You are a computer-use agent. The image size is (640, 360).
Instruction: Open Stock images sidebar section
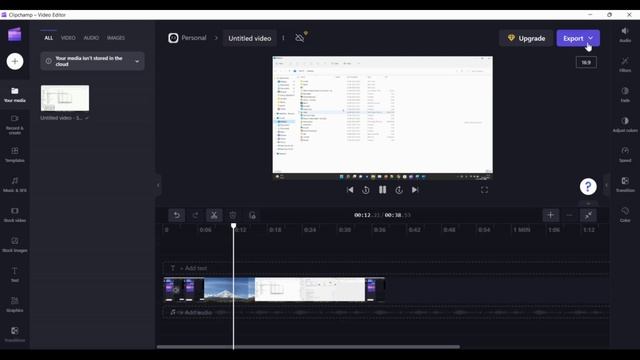tap(15, 245)
